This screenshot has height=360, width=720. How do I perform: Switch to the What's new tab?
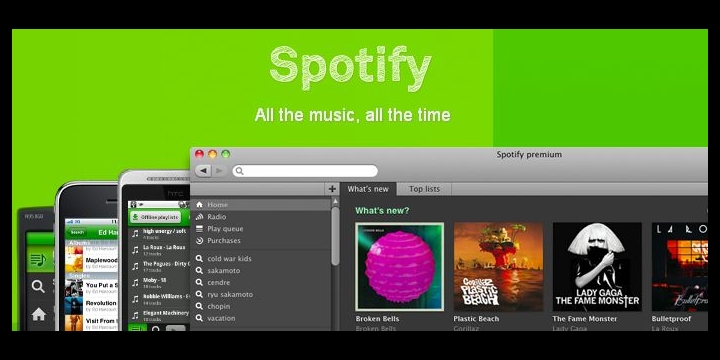pos(368,189)
